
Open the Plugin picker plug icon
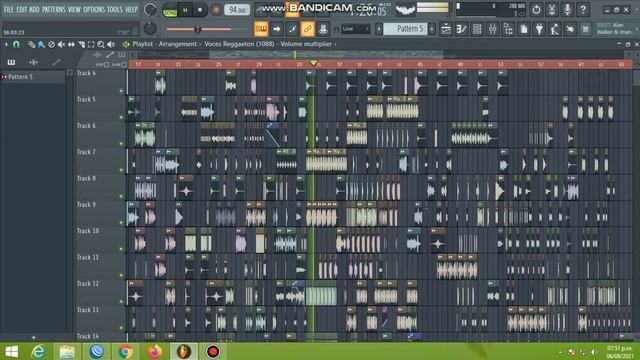pyautogui.click(x=539, y=29)
